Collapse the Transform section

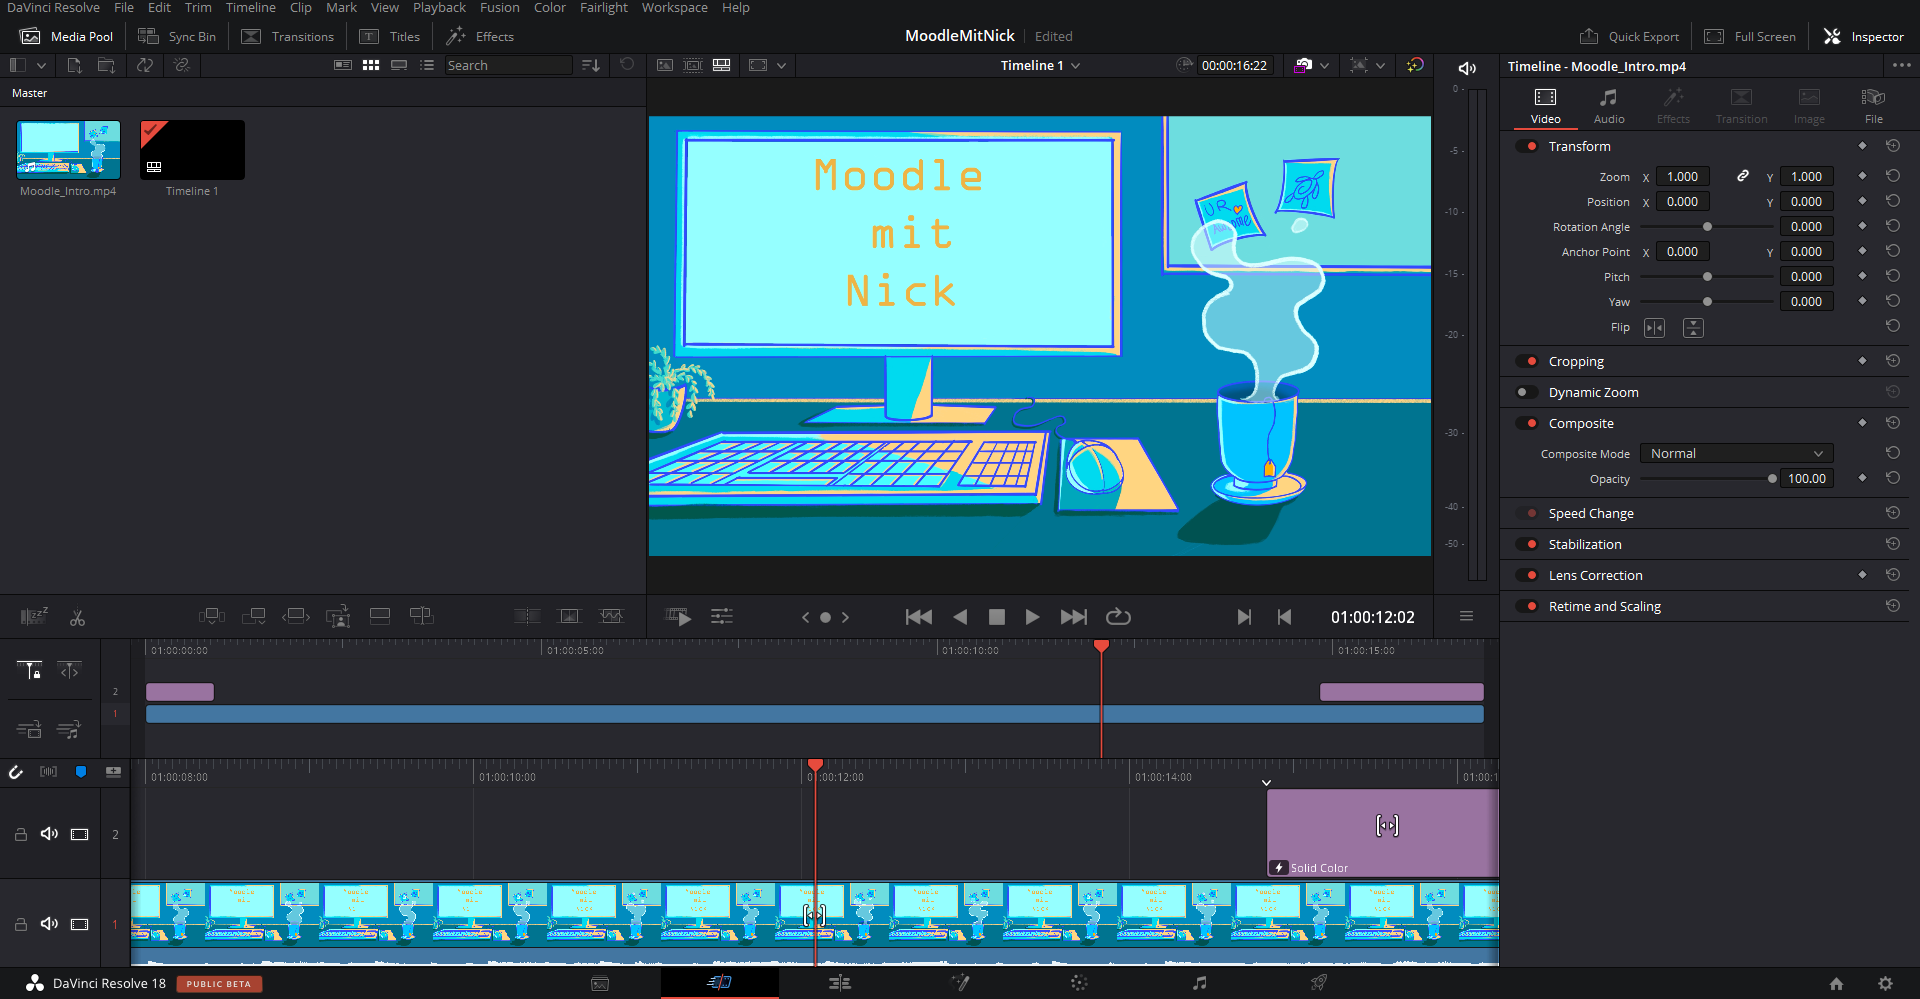coord(1579,146)
